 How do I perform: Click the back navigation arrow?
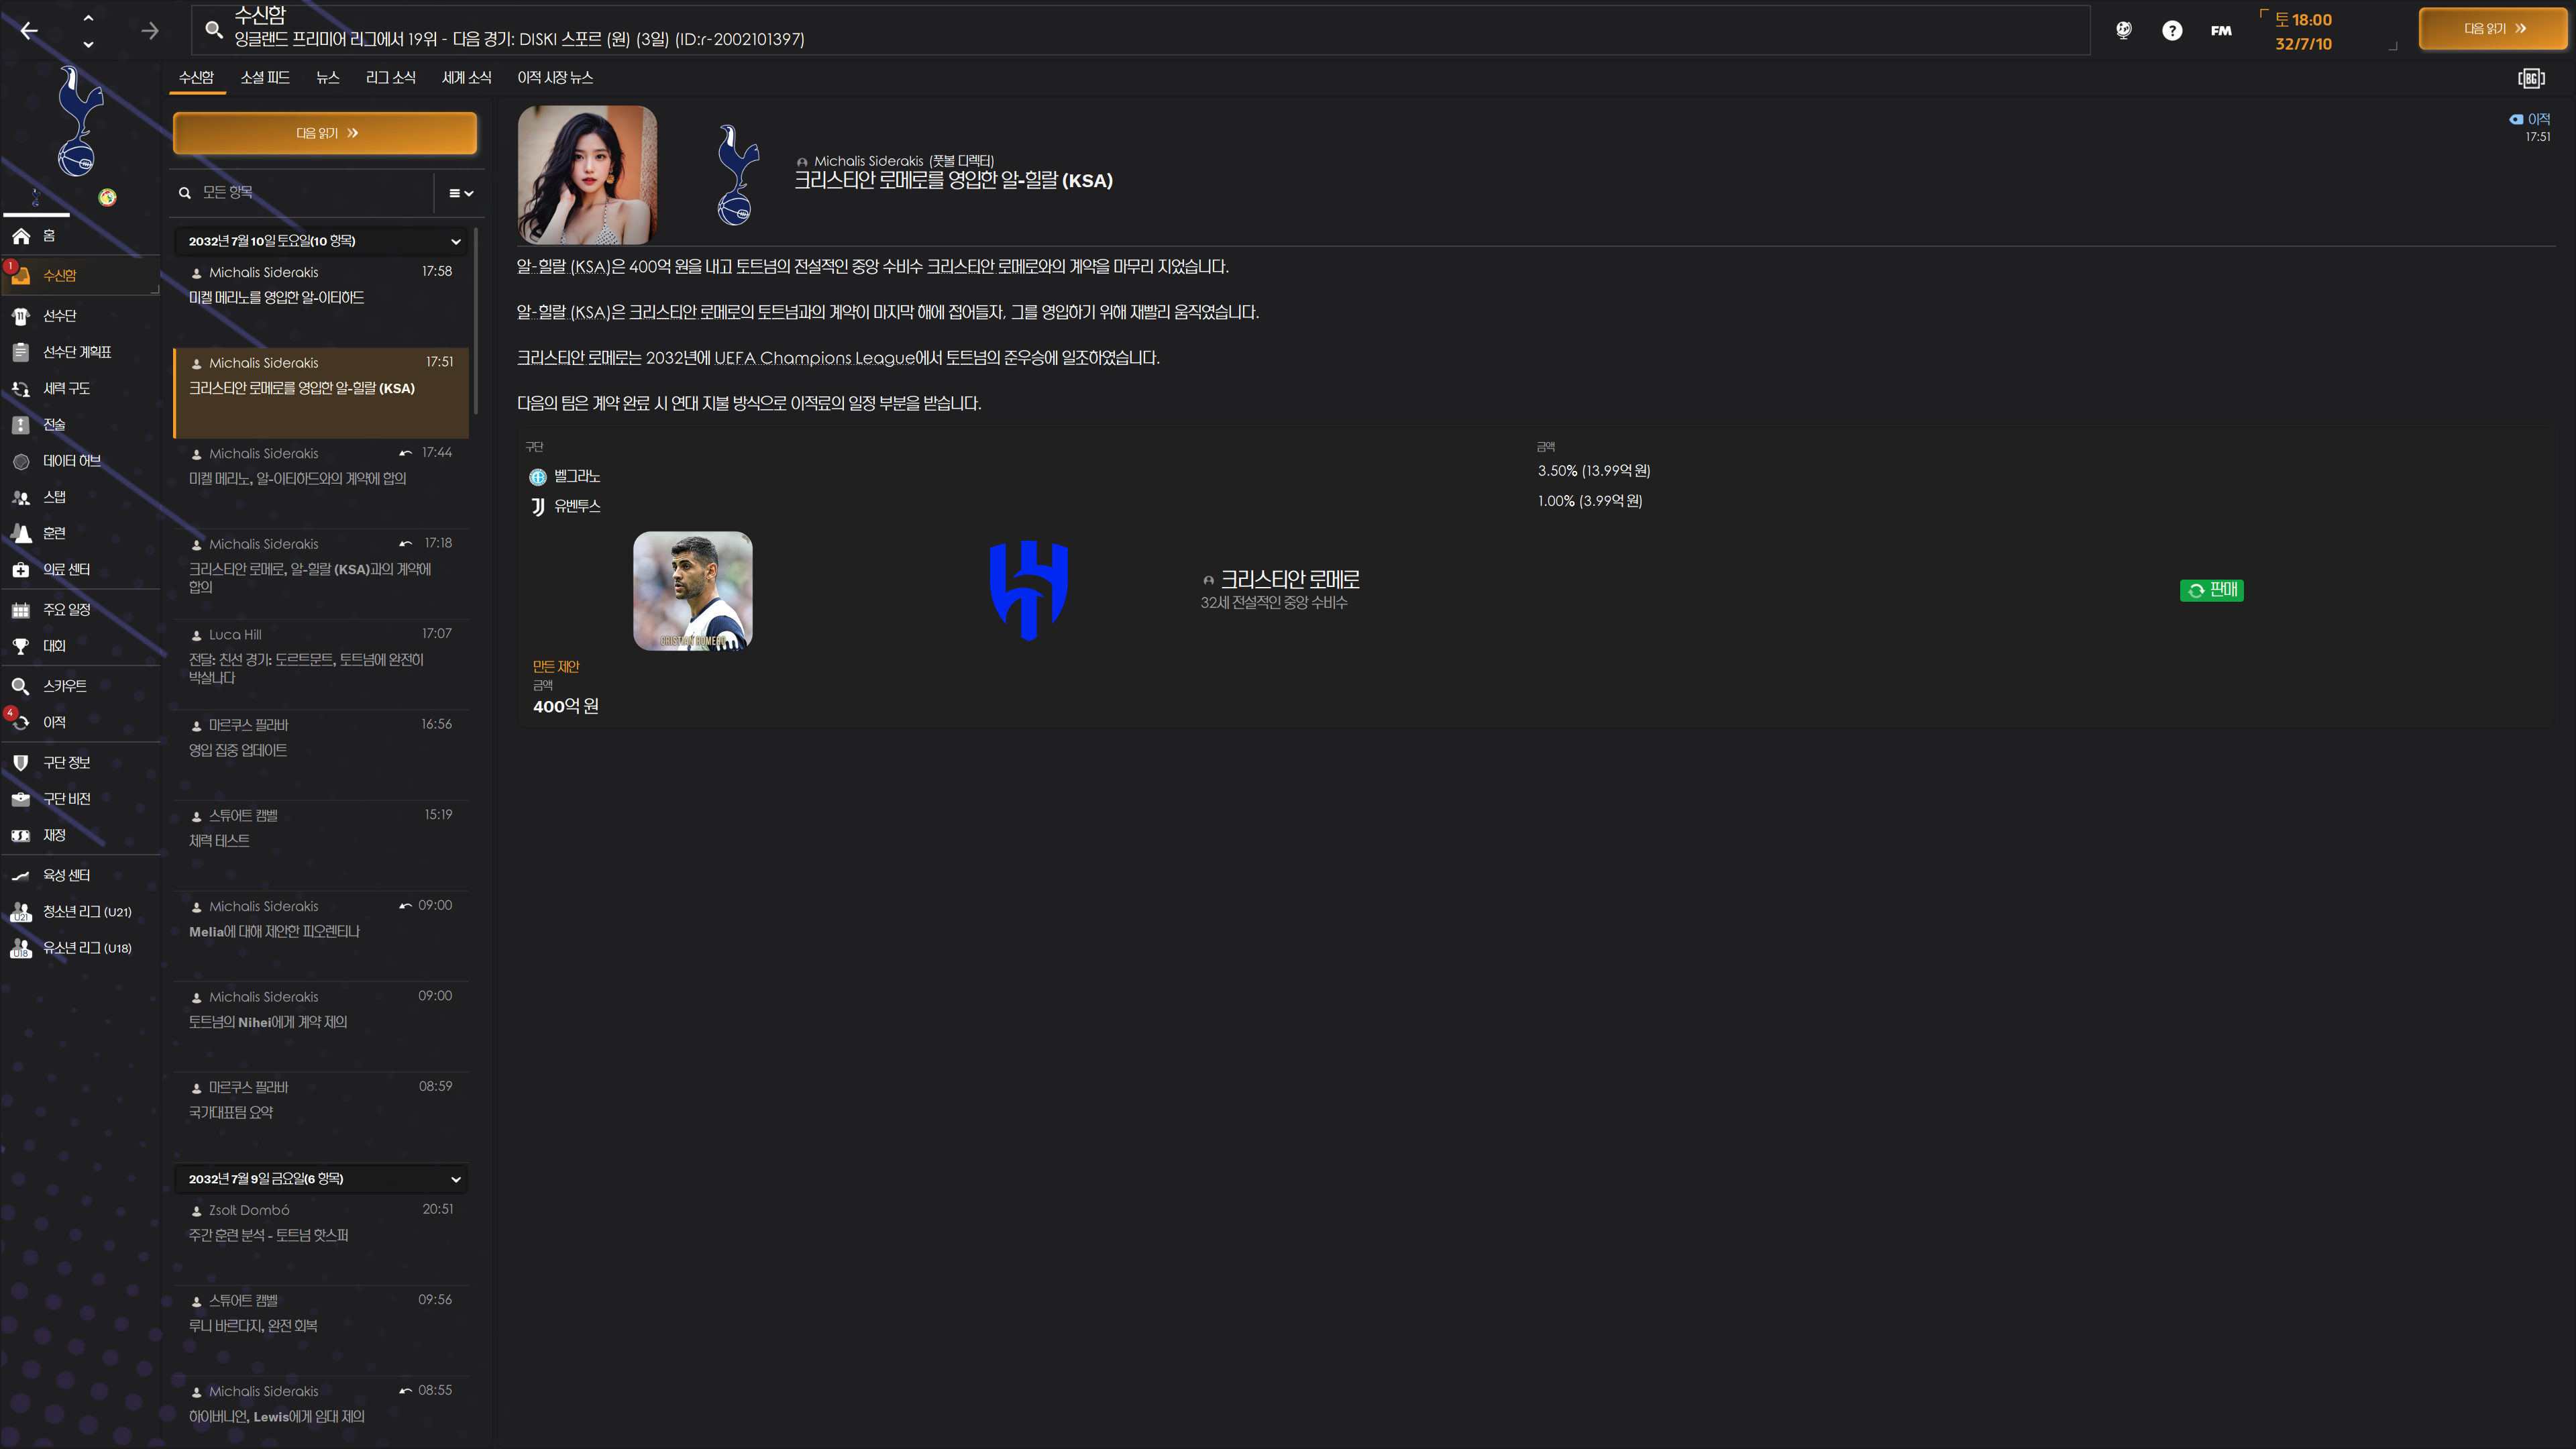pyautogui.click(x=29, y=31)
